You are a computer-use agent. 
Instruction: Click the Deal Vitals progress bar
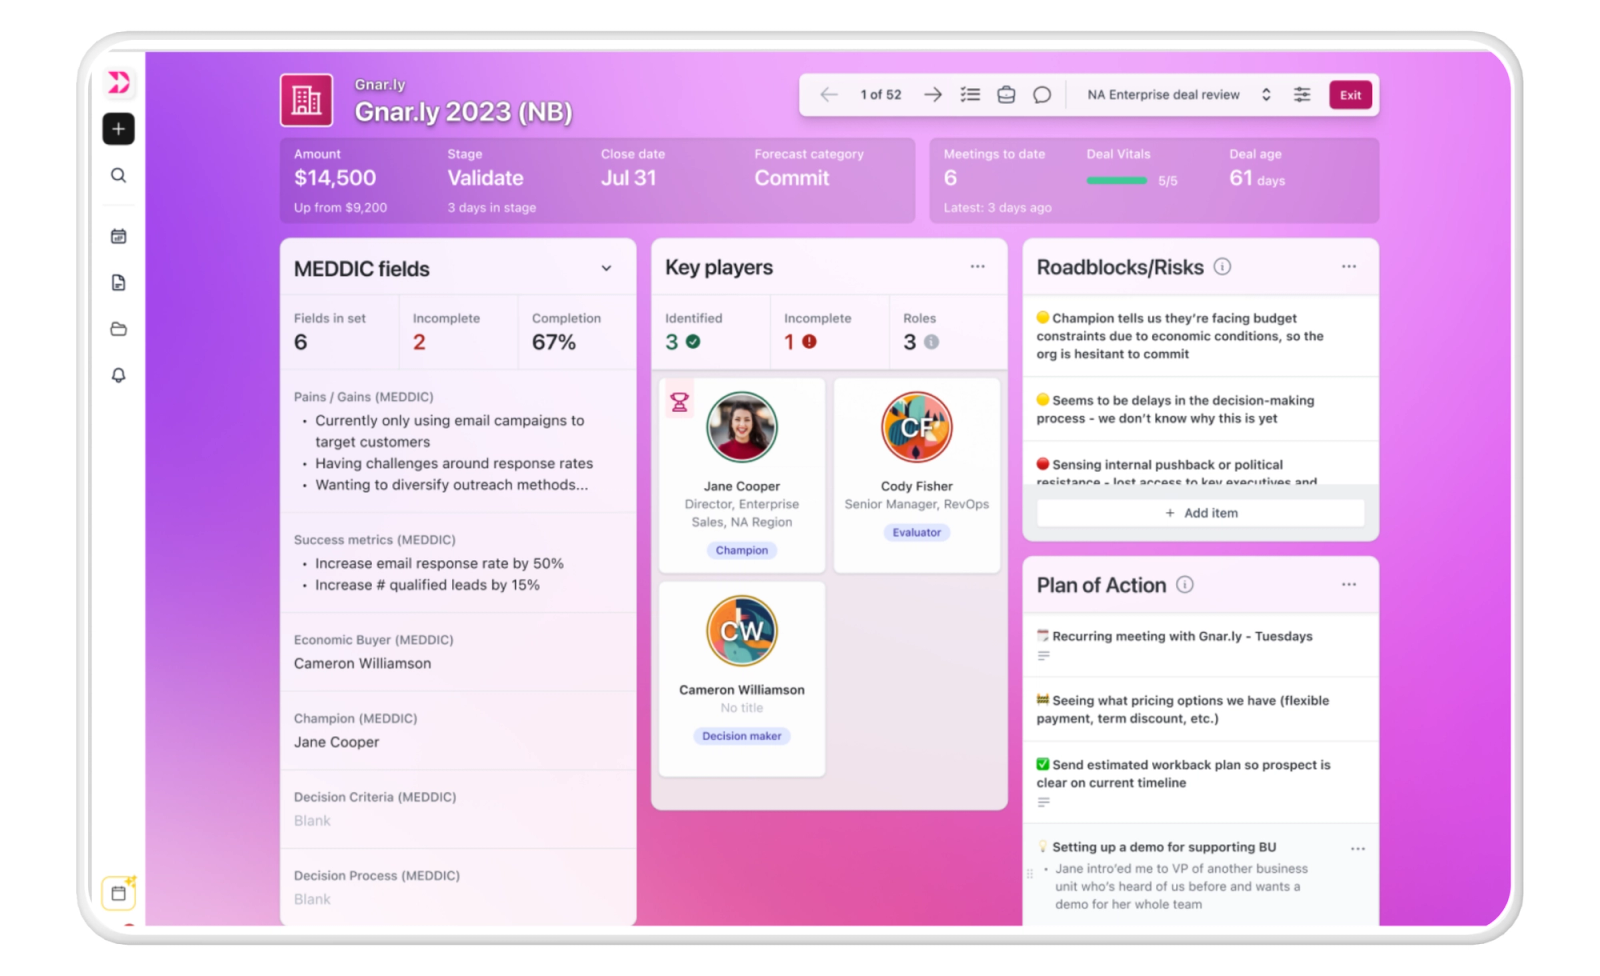tap(1117, 181)
